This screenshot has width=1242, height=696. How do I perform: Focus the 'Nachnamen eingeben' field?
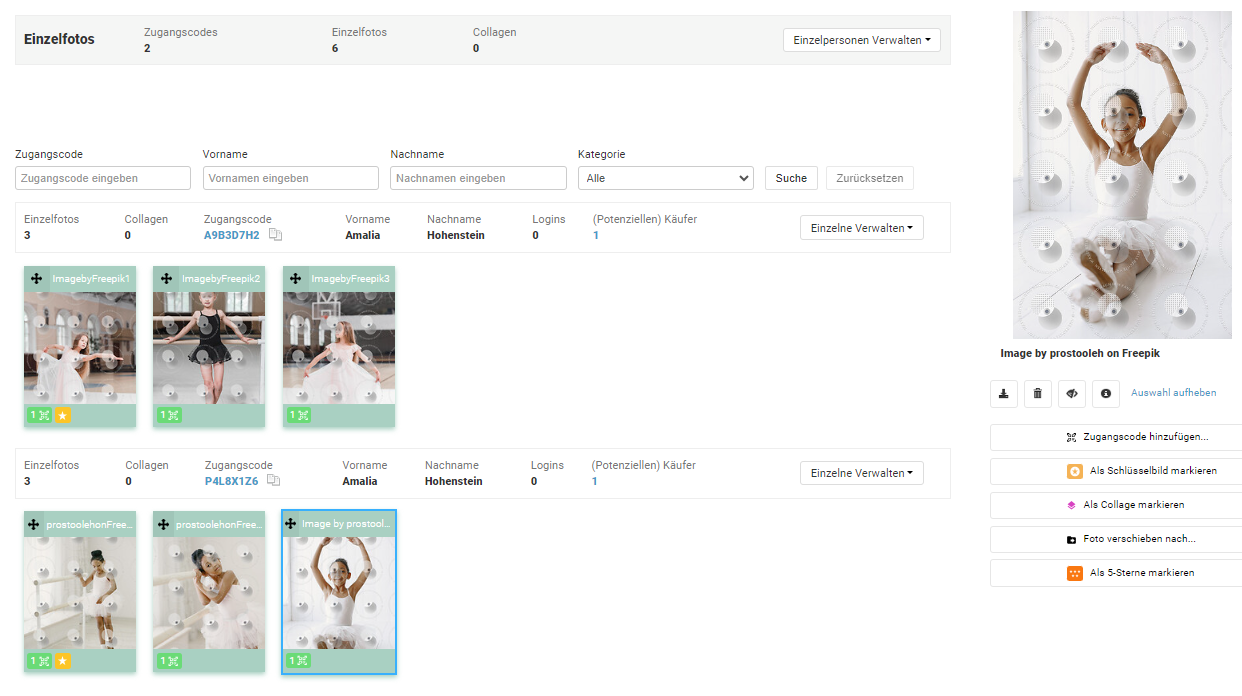(478, 178)
